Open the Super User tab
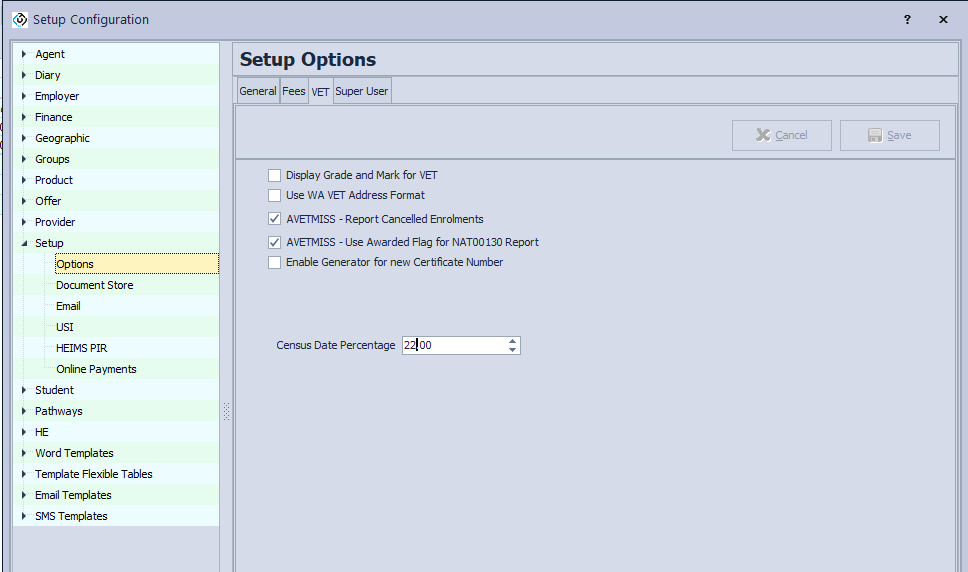Screen dimensions: 968x572 (x=361, y=91)
